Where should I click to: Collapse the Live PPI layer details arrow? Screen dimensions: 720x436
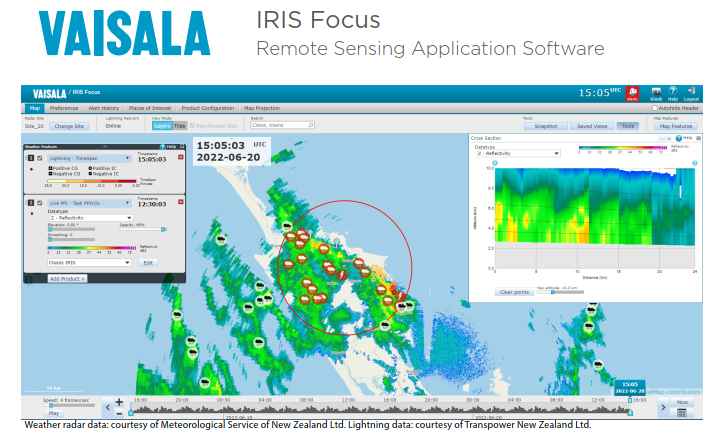pos(32,214)
